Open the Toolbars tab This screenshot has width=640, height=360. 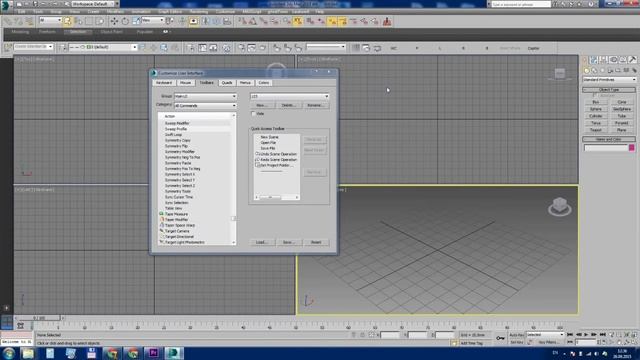(207, 82)
